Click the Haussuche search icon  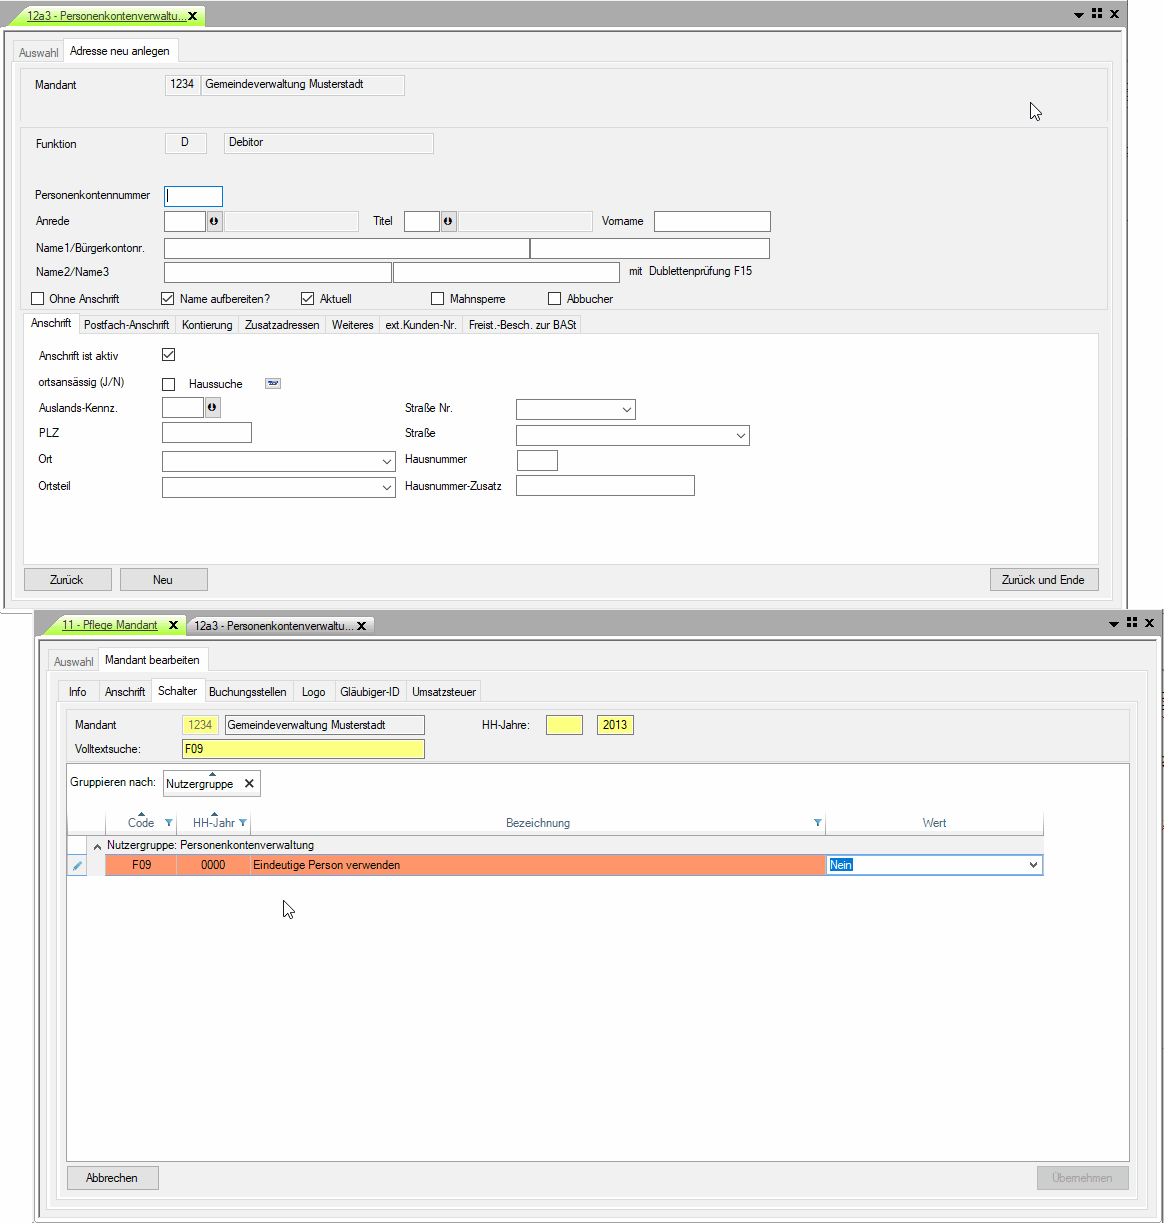pos(272,384)
